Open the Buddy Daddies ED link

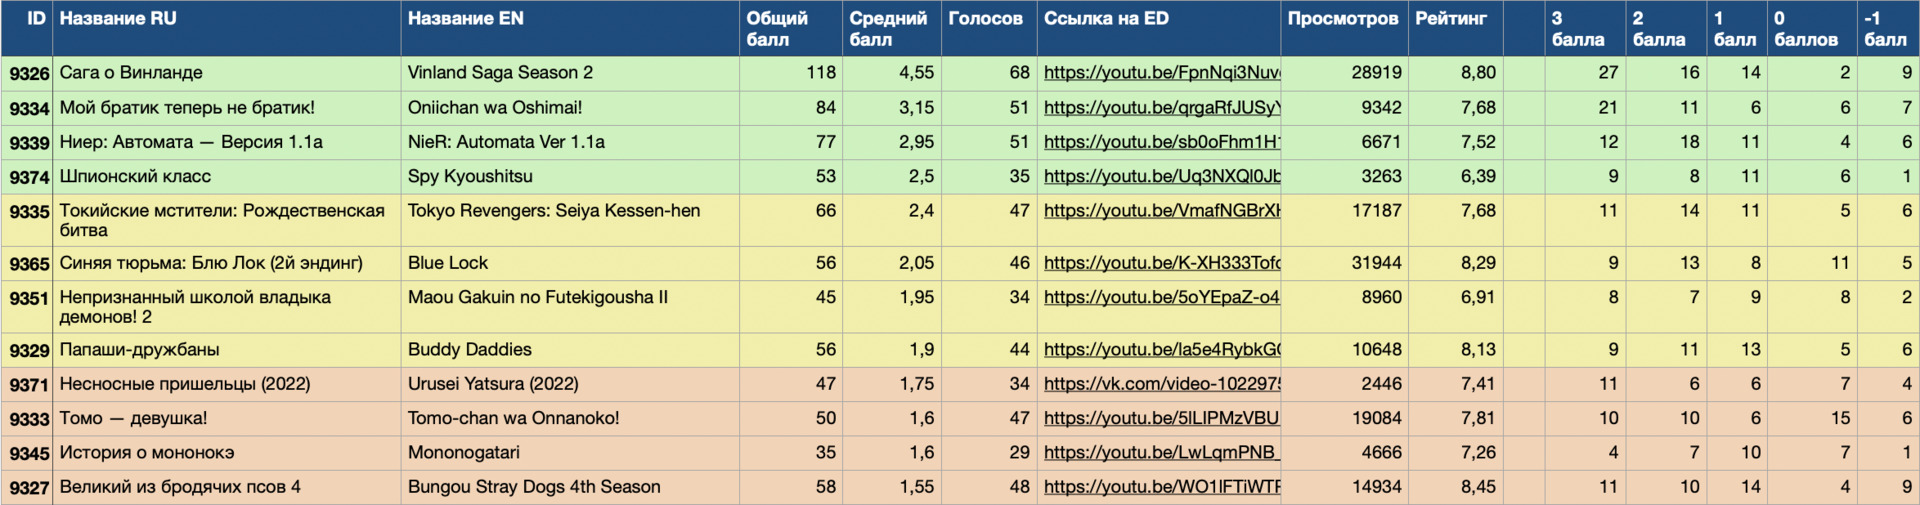[1161, 350]
